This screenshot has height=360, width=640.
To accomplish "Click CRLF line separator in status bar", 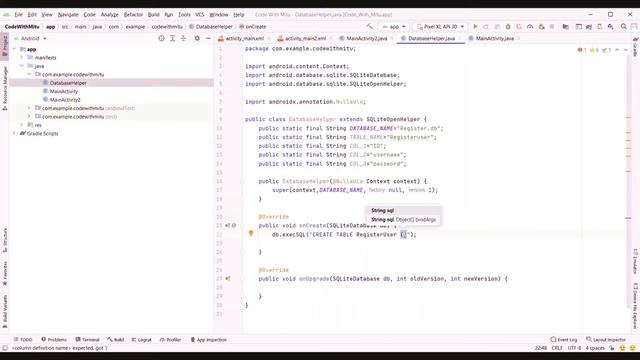I will [x=557, y=348].
